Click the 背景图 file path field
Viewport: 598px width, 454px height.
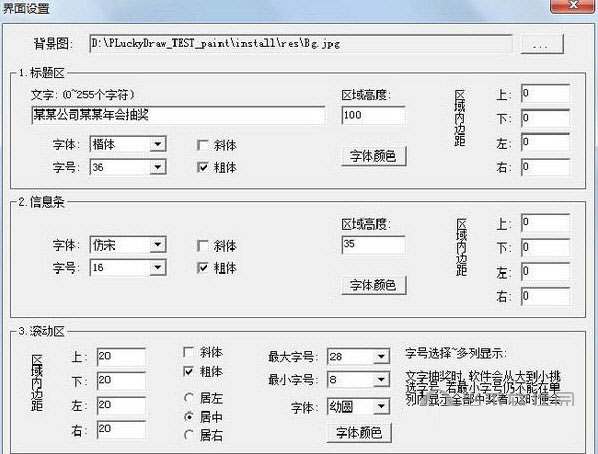coord(301,43)
